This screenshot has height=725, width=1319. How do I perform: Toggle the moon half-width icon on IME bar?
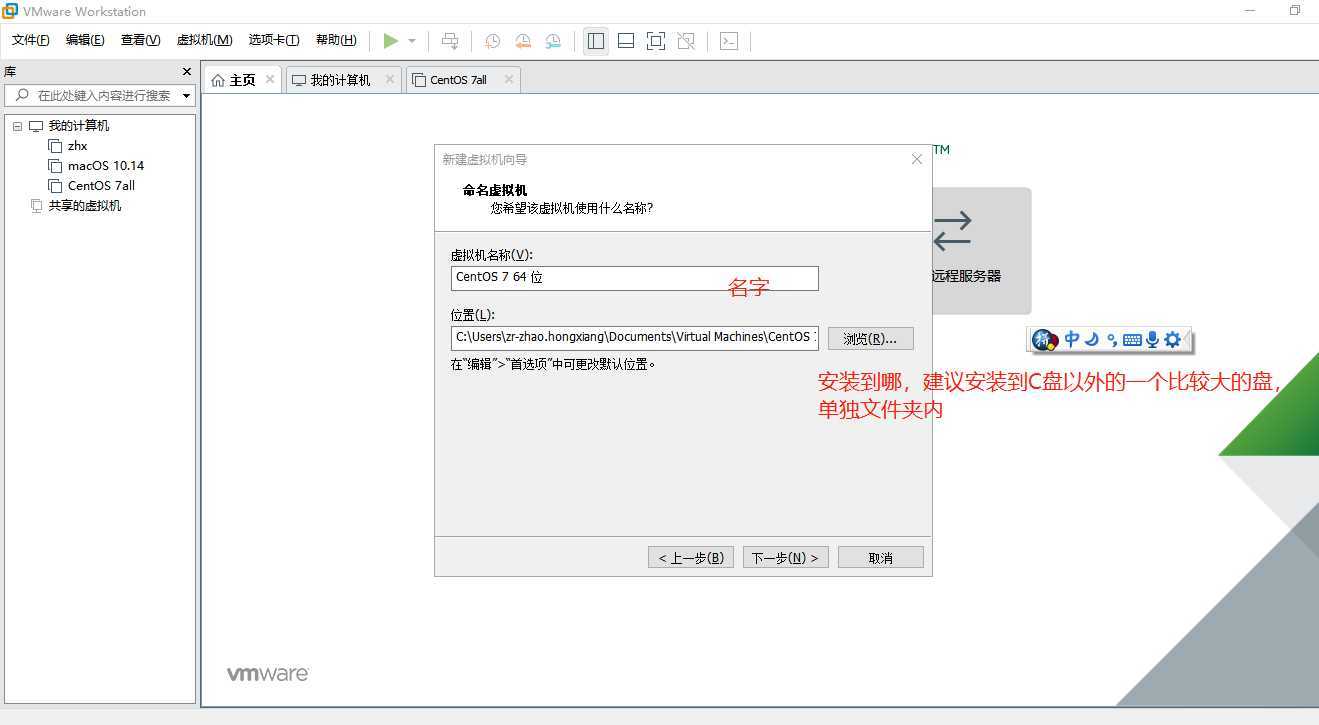1092,339
